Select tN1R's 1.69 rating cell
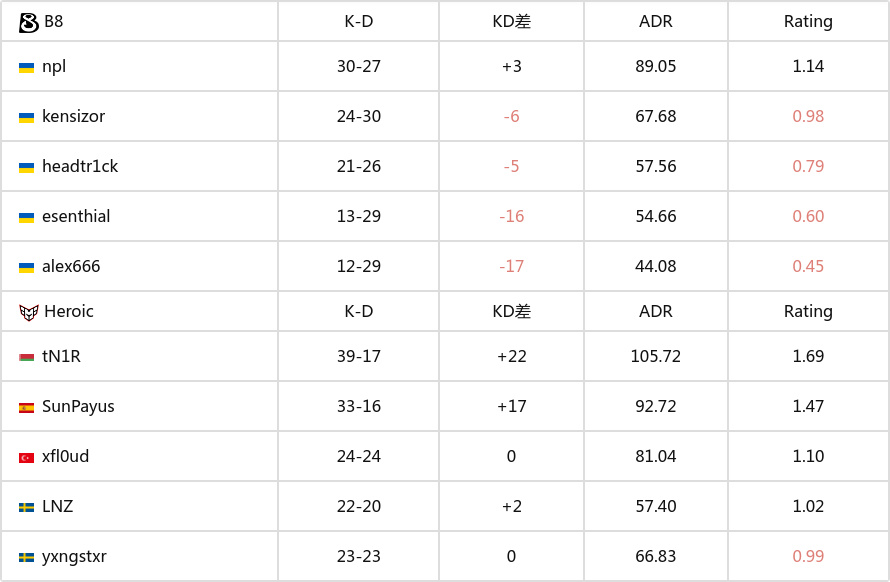This screenshot has height=582, width=890. [808, 356]
